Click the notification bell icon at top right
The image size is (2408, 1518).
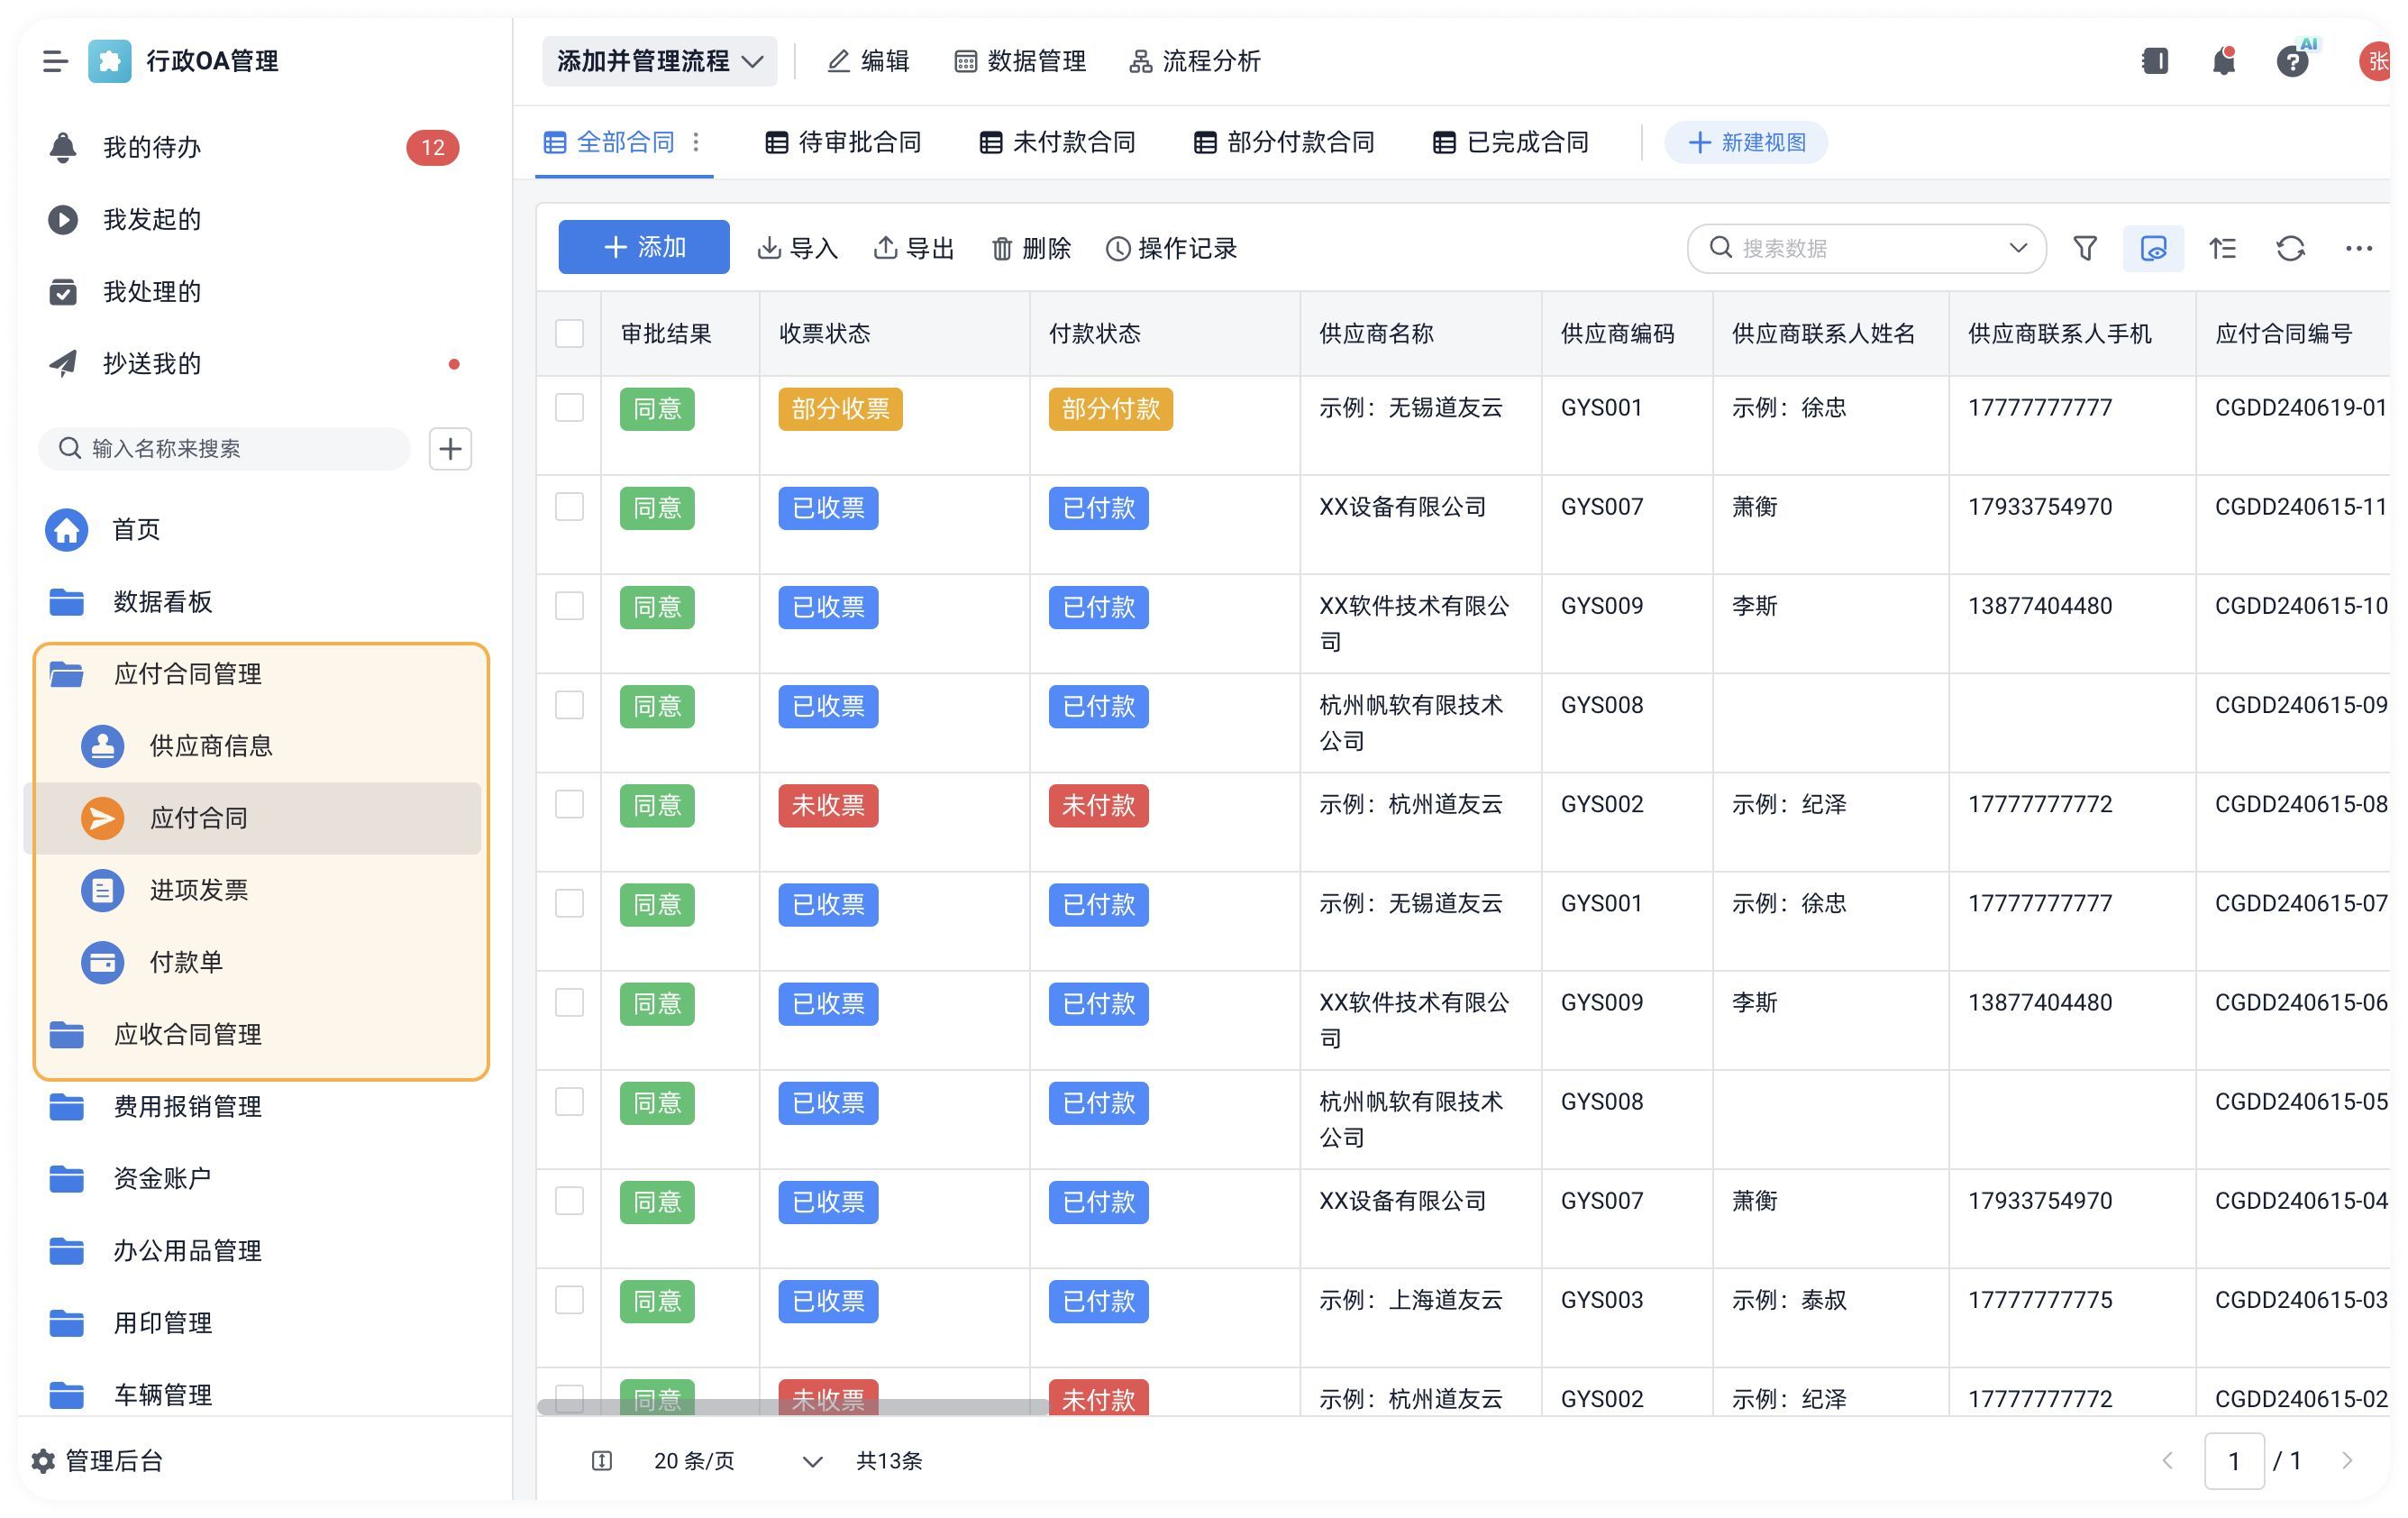point(2223,61)
